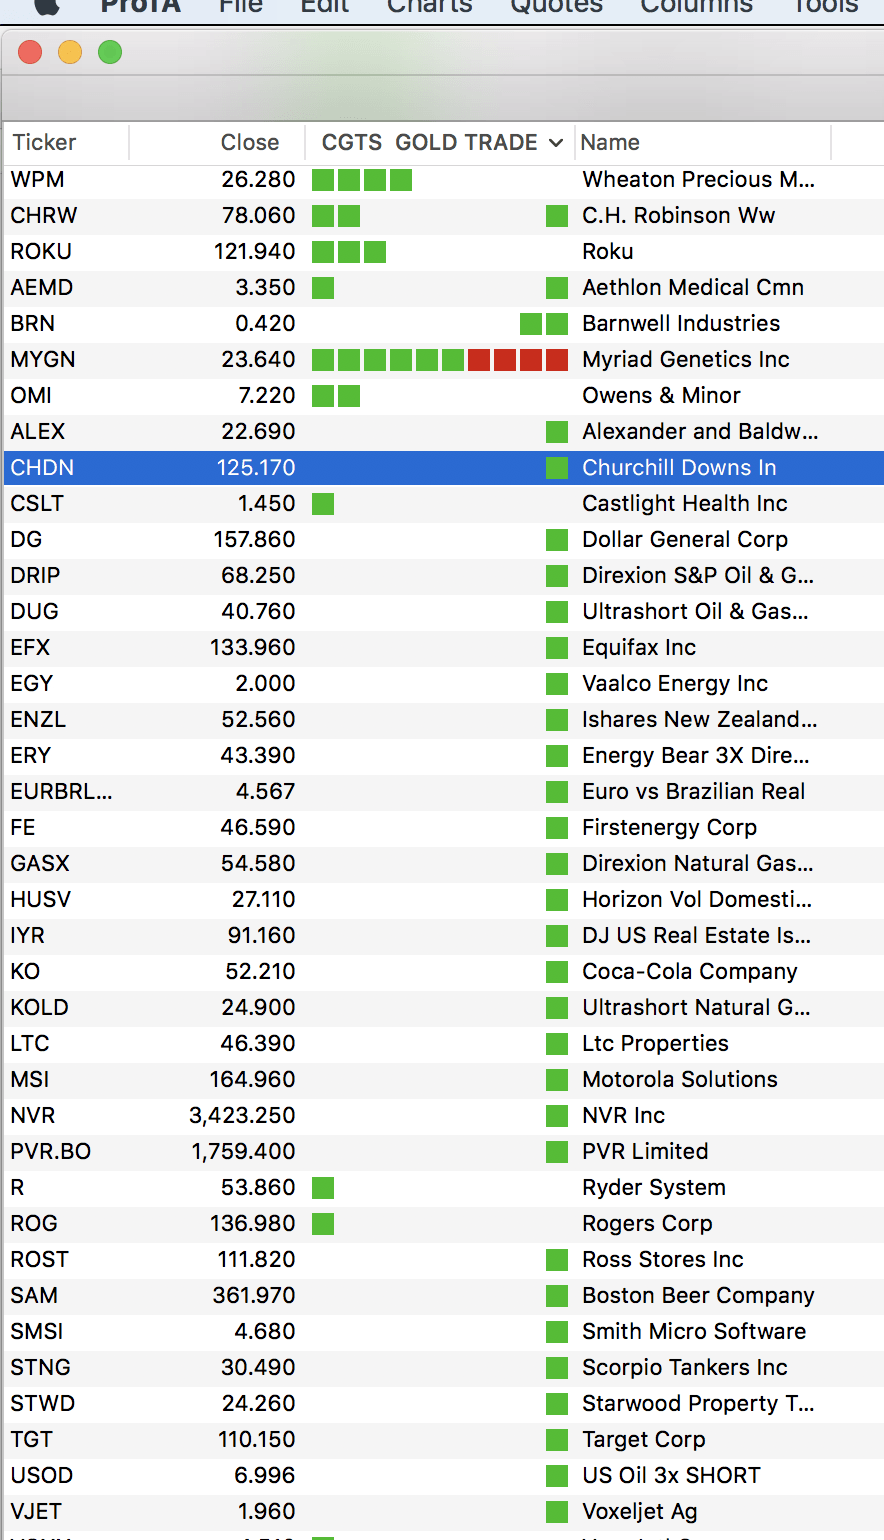Click the two green squares in the BRN row
Viewport: 884px width, 1540px height.
coord(544,323)
